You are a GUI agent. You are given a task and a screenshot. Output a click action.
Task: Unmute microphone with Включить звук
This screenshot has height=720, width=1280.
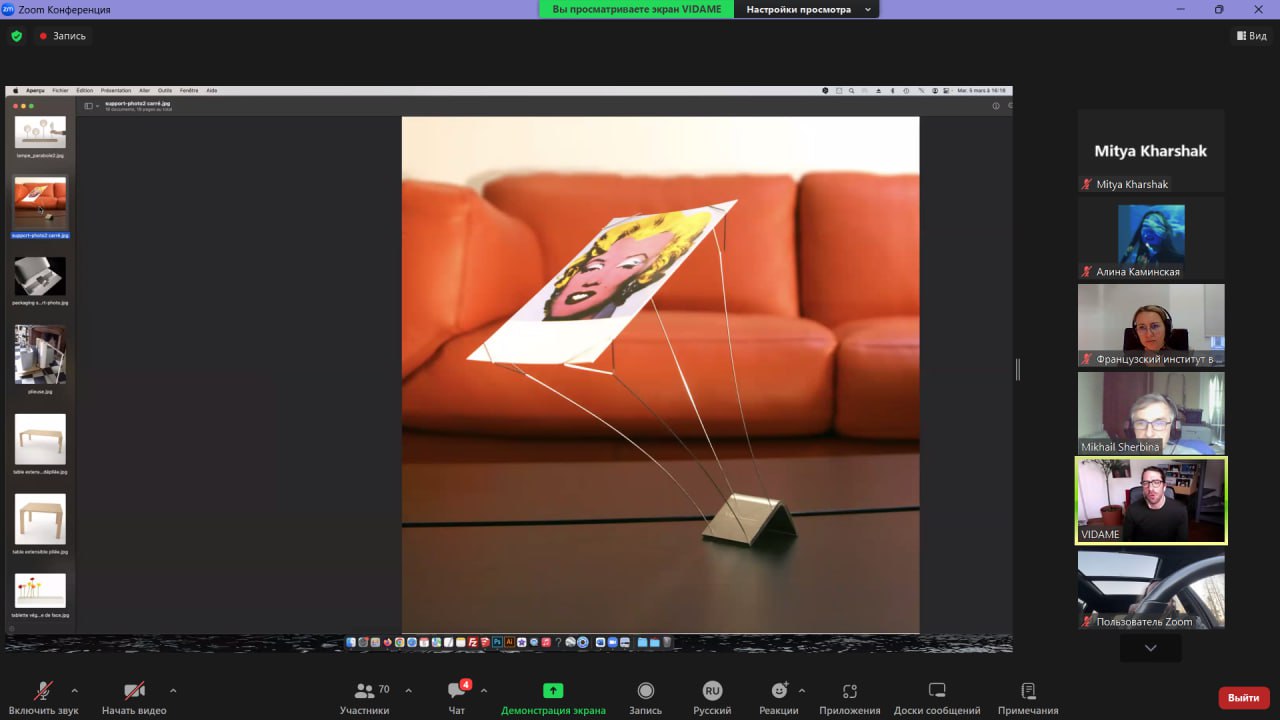pyautogui.click(x=43, y=698)
